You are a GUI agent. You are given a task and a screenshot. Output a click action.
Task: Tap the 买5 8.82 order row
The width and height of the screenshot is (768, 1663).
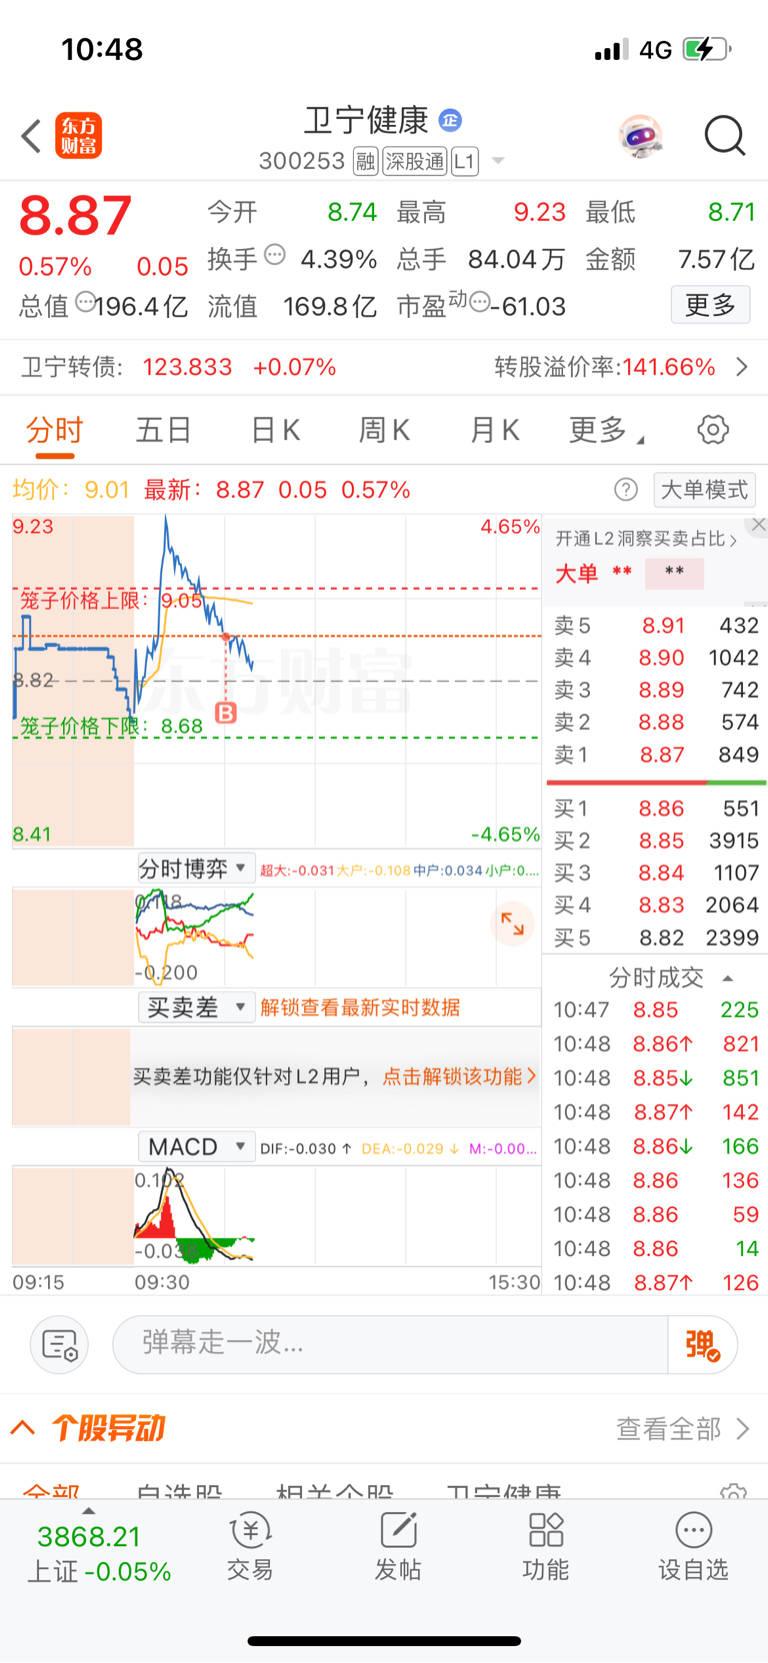[x=656, y=938]
